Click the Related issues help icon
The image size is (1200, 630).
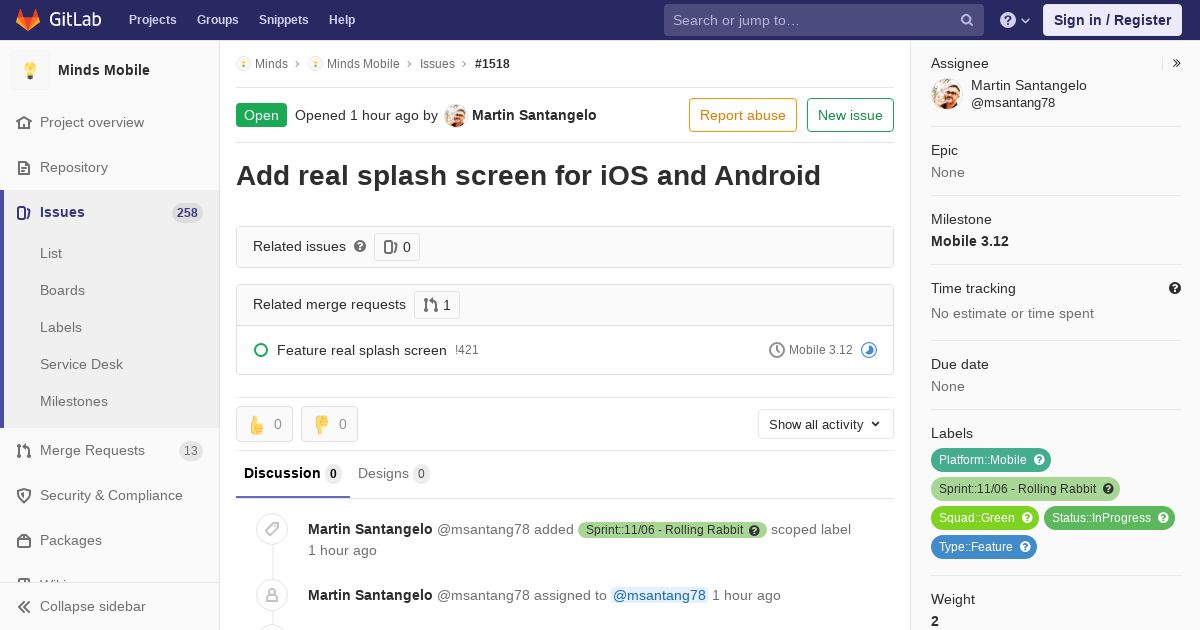coord(360,246)
